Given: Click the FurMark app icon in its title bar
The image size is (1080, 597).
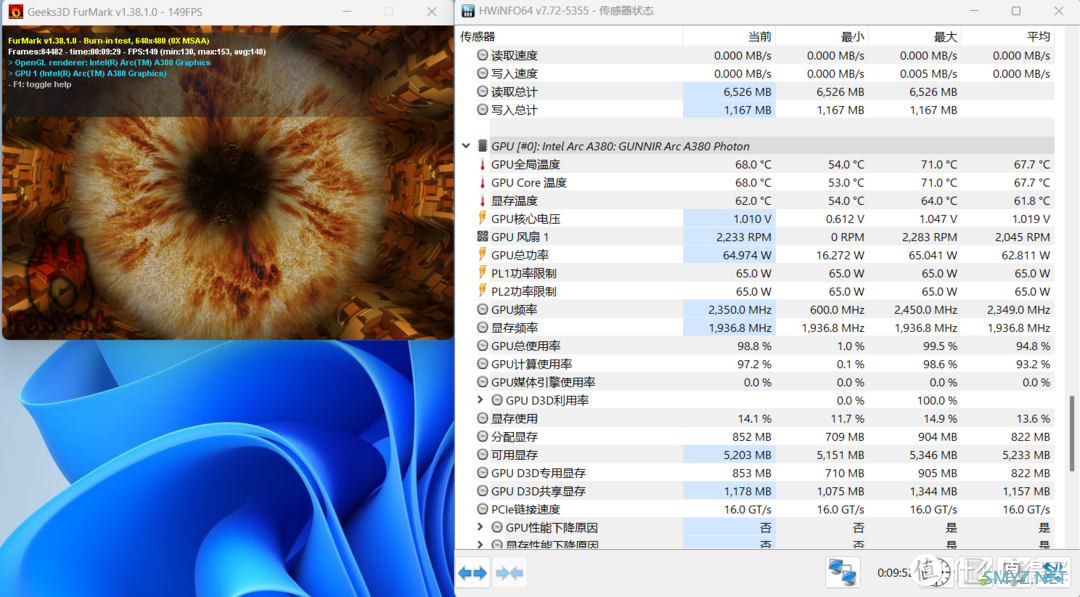Looking at the screenshot, I should 15,12.
